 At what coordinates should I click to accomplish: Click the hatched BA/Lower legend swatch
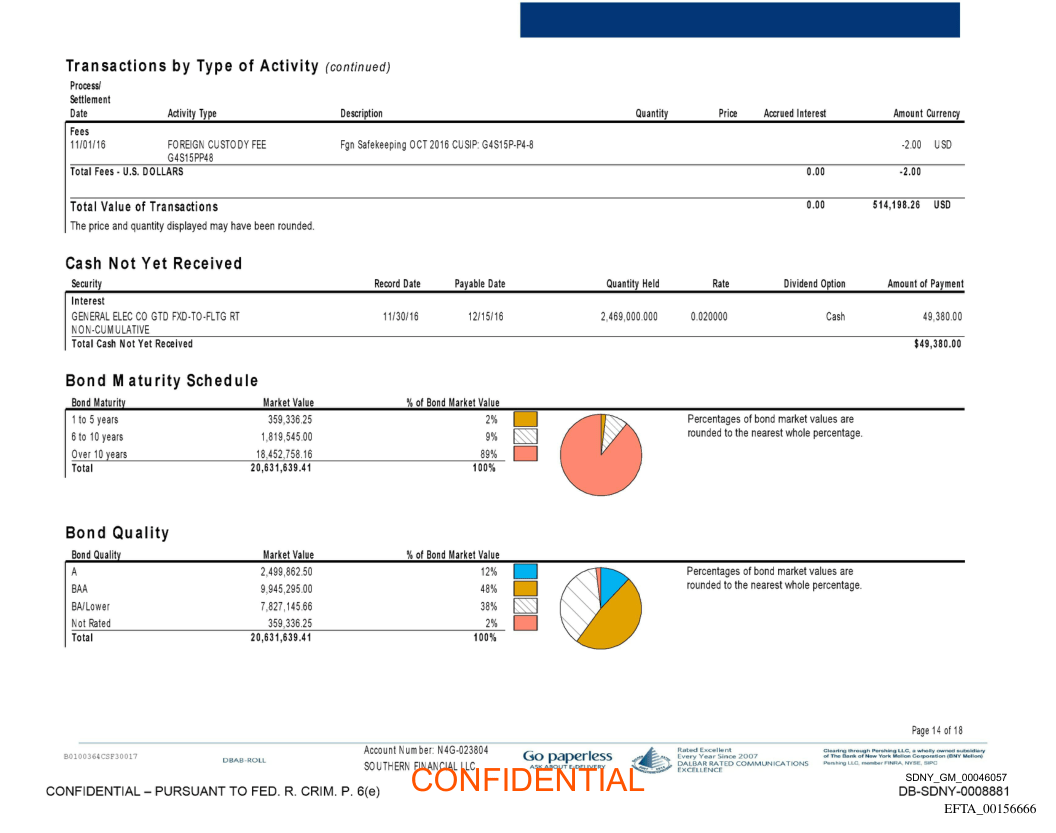(x=525, y=606)
